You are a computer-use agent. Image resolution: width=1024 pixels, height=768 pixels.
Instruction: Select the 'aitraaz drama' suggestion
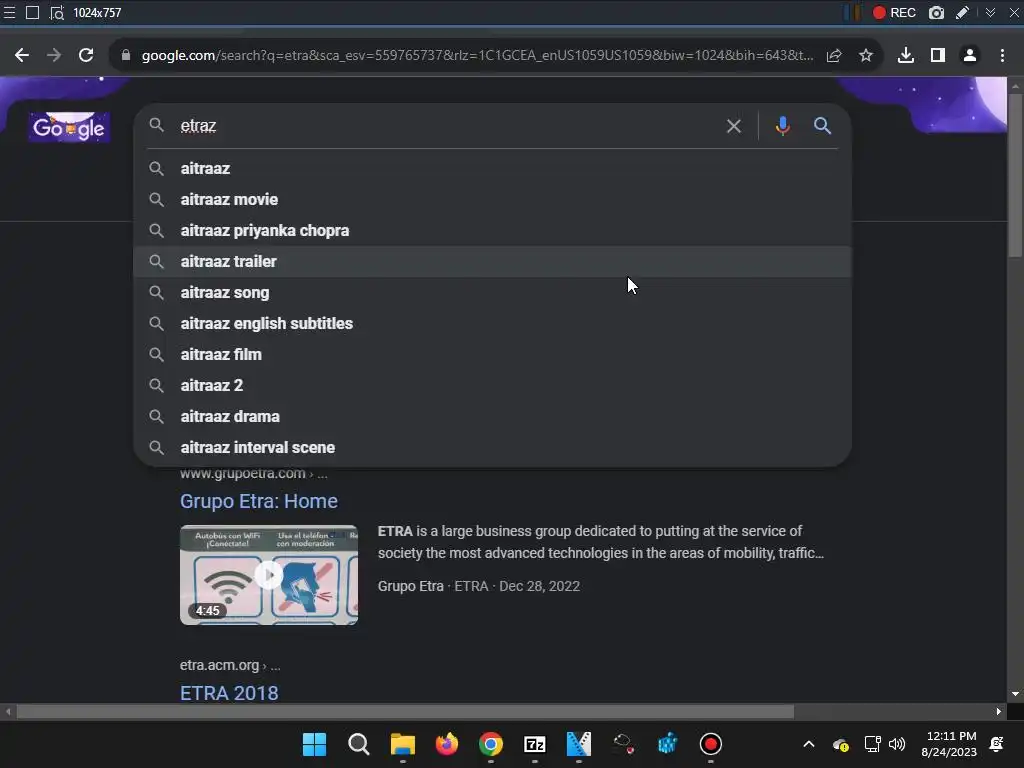[x=492, y=417]
